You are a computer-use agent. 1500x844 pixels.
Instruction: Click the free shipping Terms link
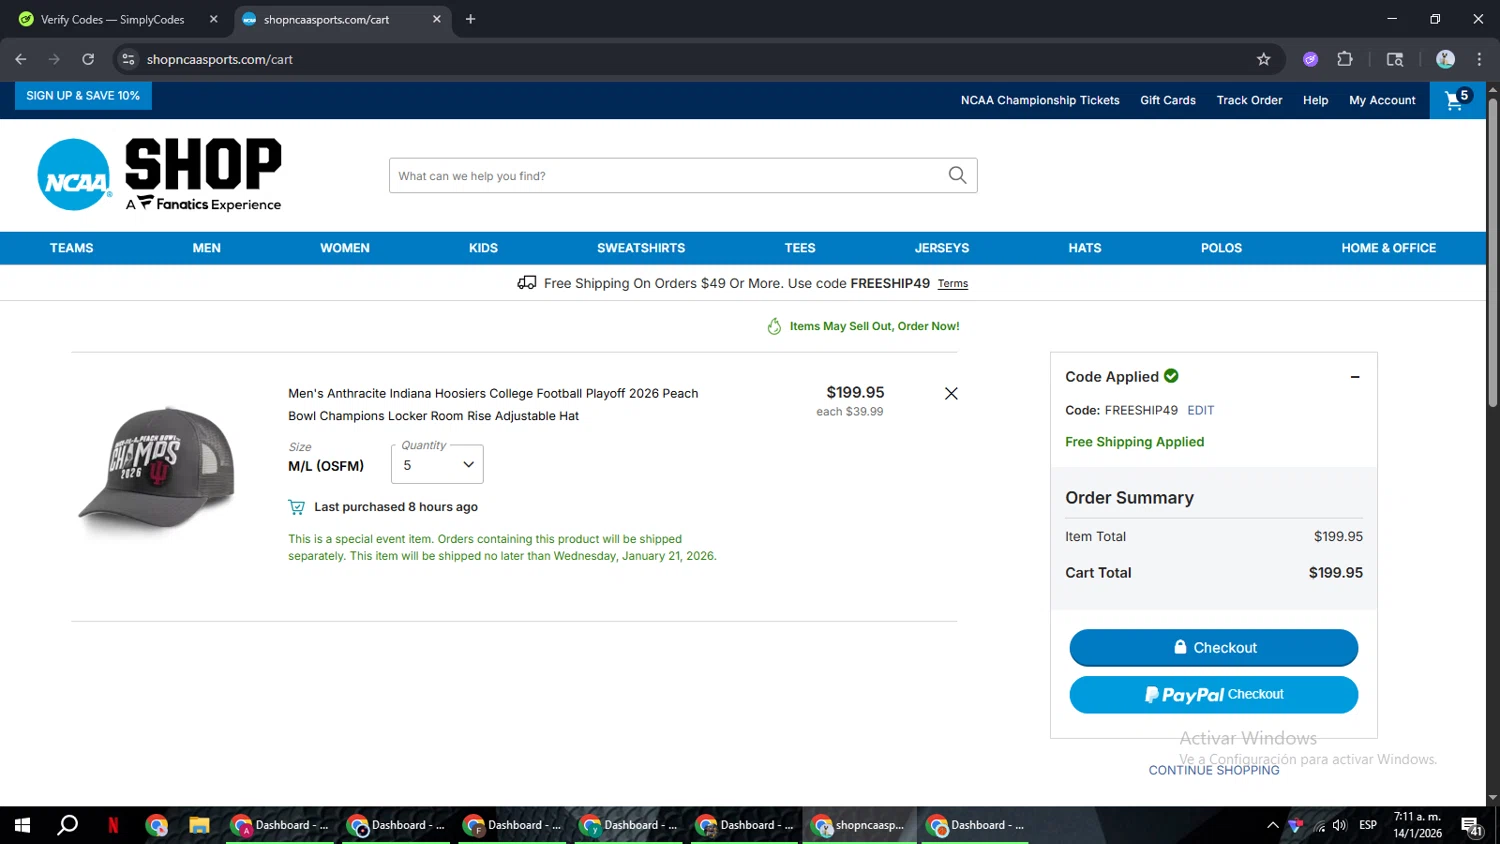(x=953, y=284)
